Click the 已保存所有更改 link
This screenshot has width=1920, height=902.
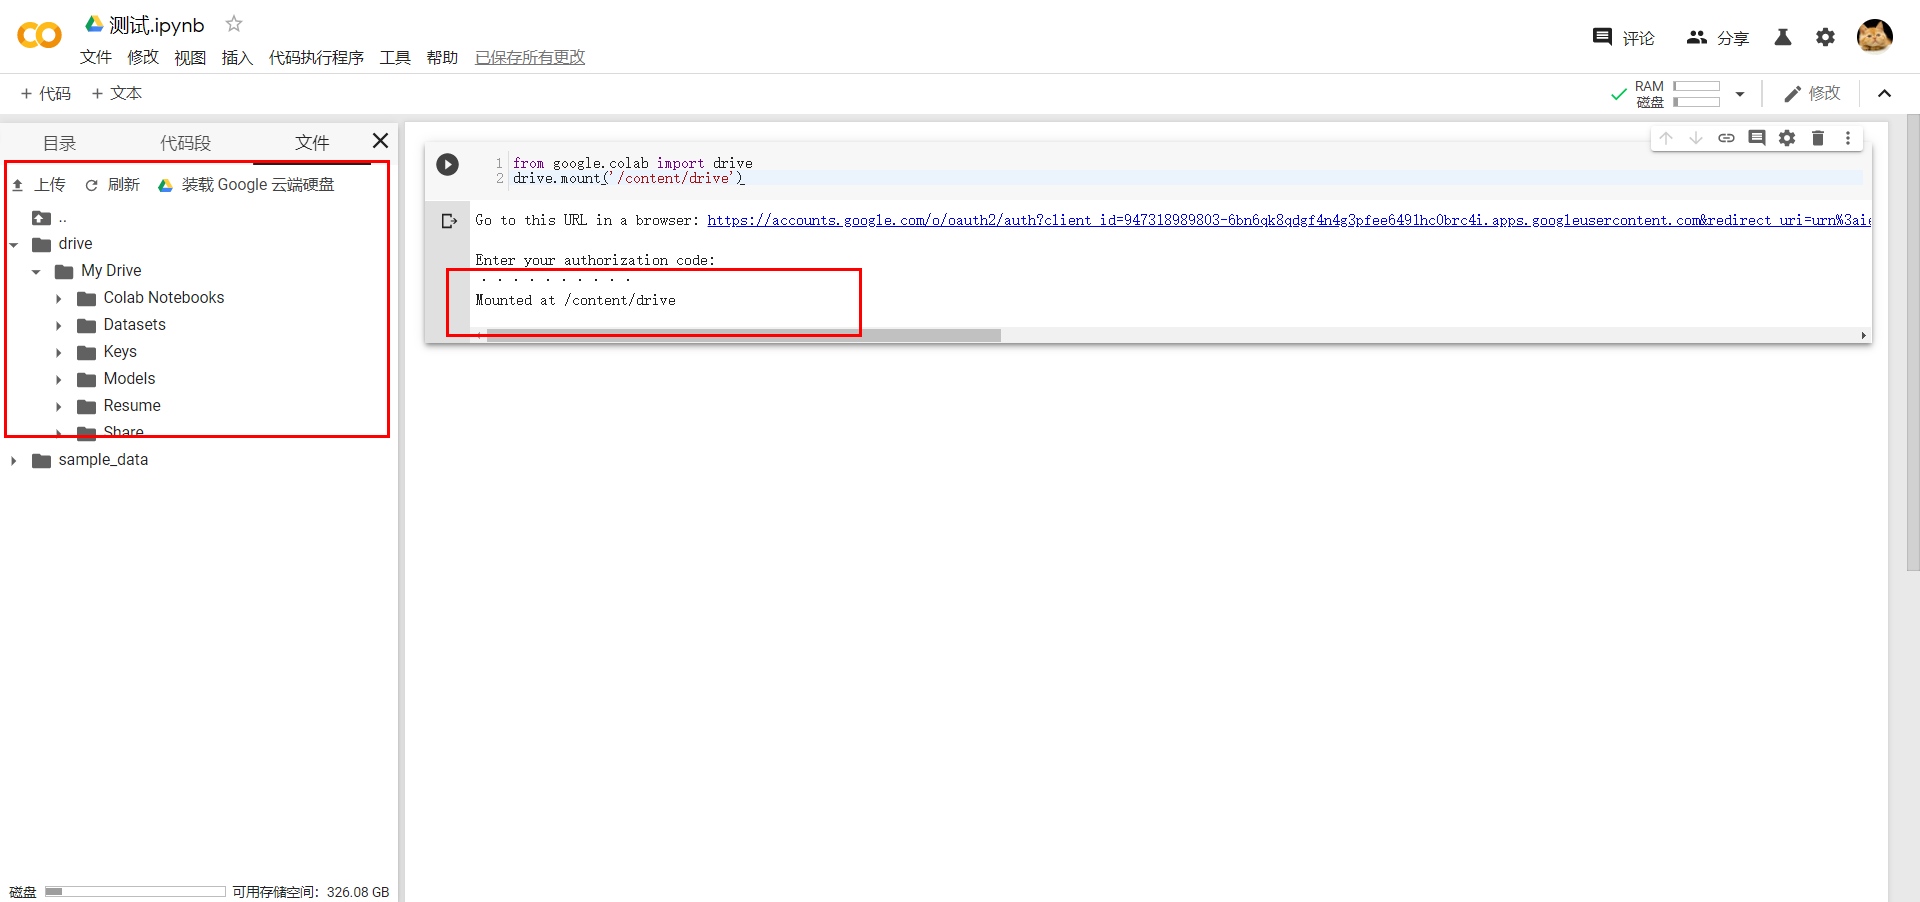[x=530, y=57]
